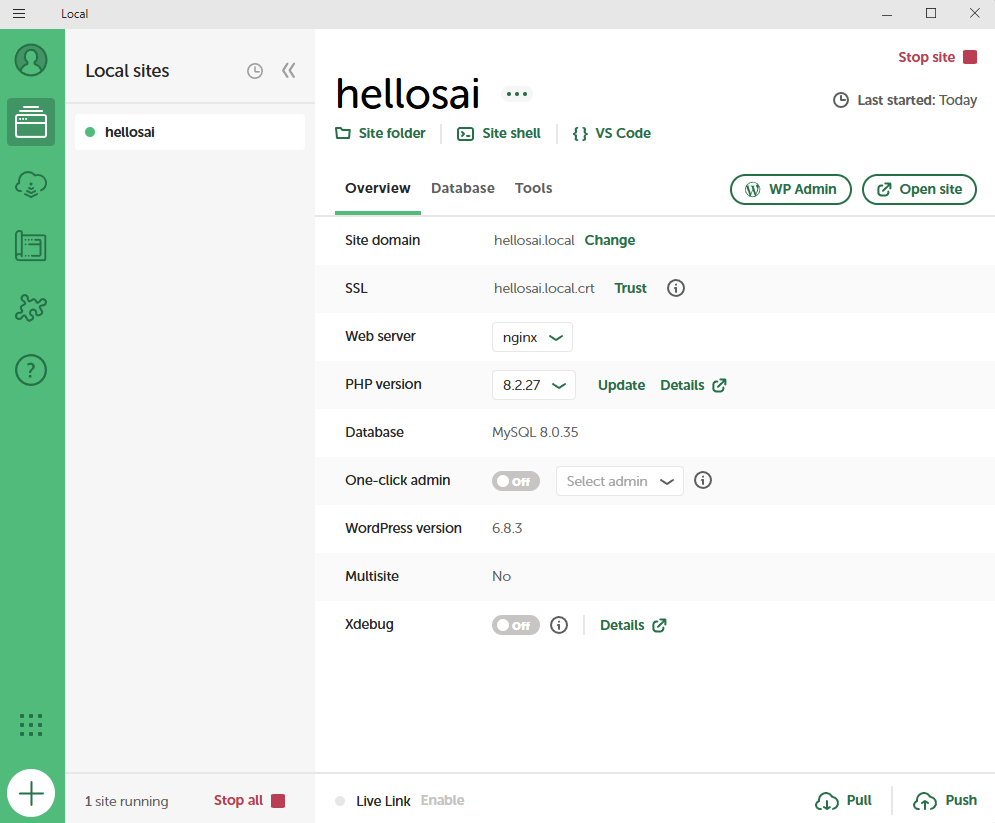Expand the Web server nginx dropdown
The height and width of the screenshot is (823, 995).
pos(532,337)
